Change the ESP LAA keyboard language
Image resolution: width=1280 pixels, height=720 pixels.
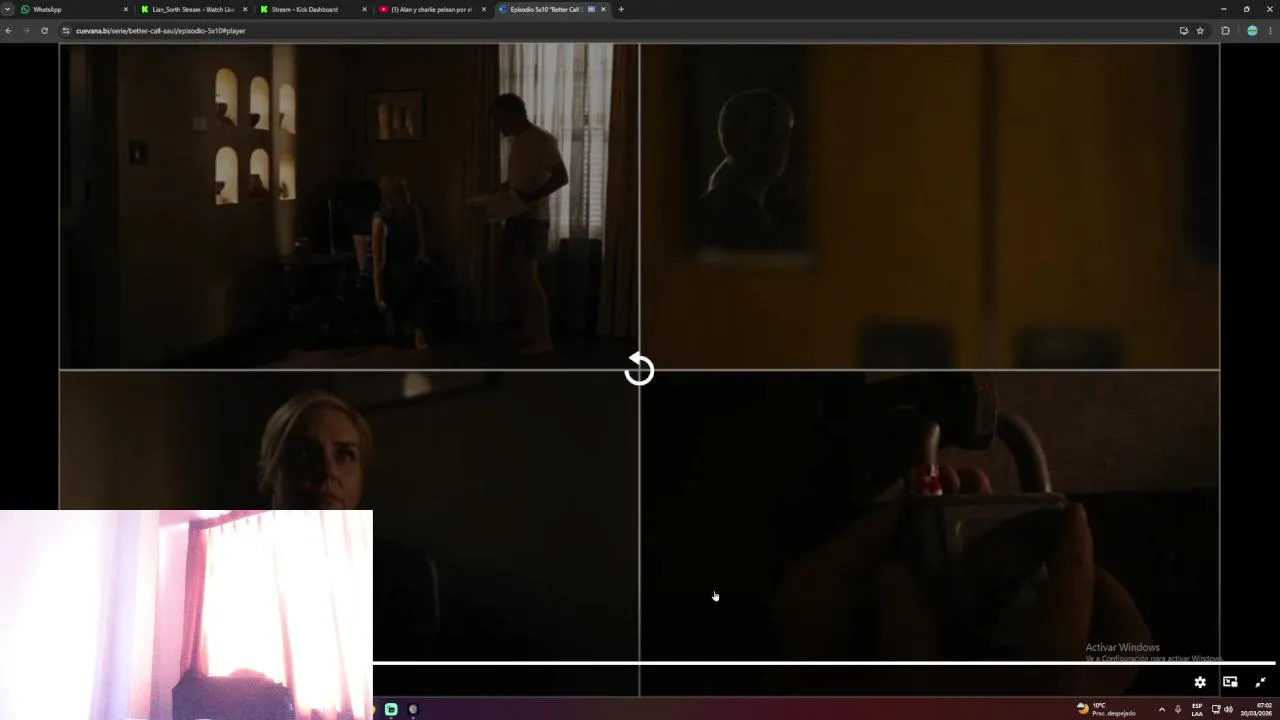pyautogui.click(x=1197, y=709)
